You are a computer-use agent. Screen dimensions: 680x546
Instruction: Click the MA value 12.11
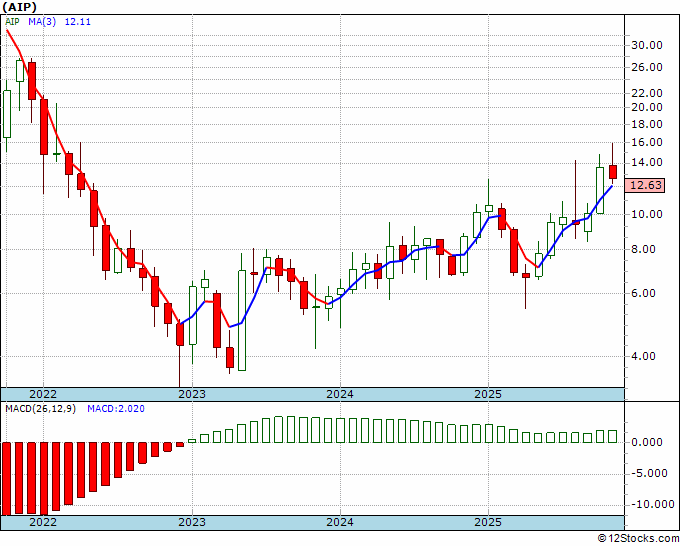coord(78,22)
